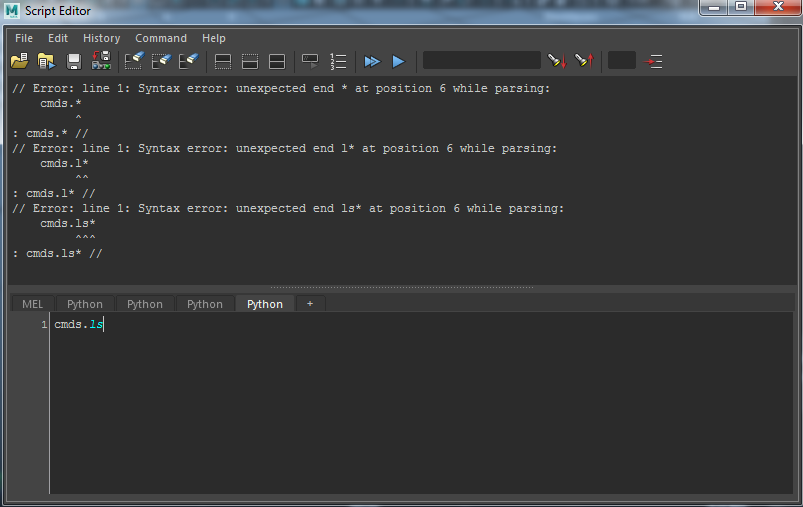This screenshot has width=803, height=507.
Task: Open the Help menu
Action: click(214, 38)
